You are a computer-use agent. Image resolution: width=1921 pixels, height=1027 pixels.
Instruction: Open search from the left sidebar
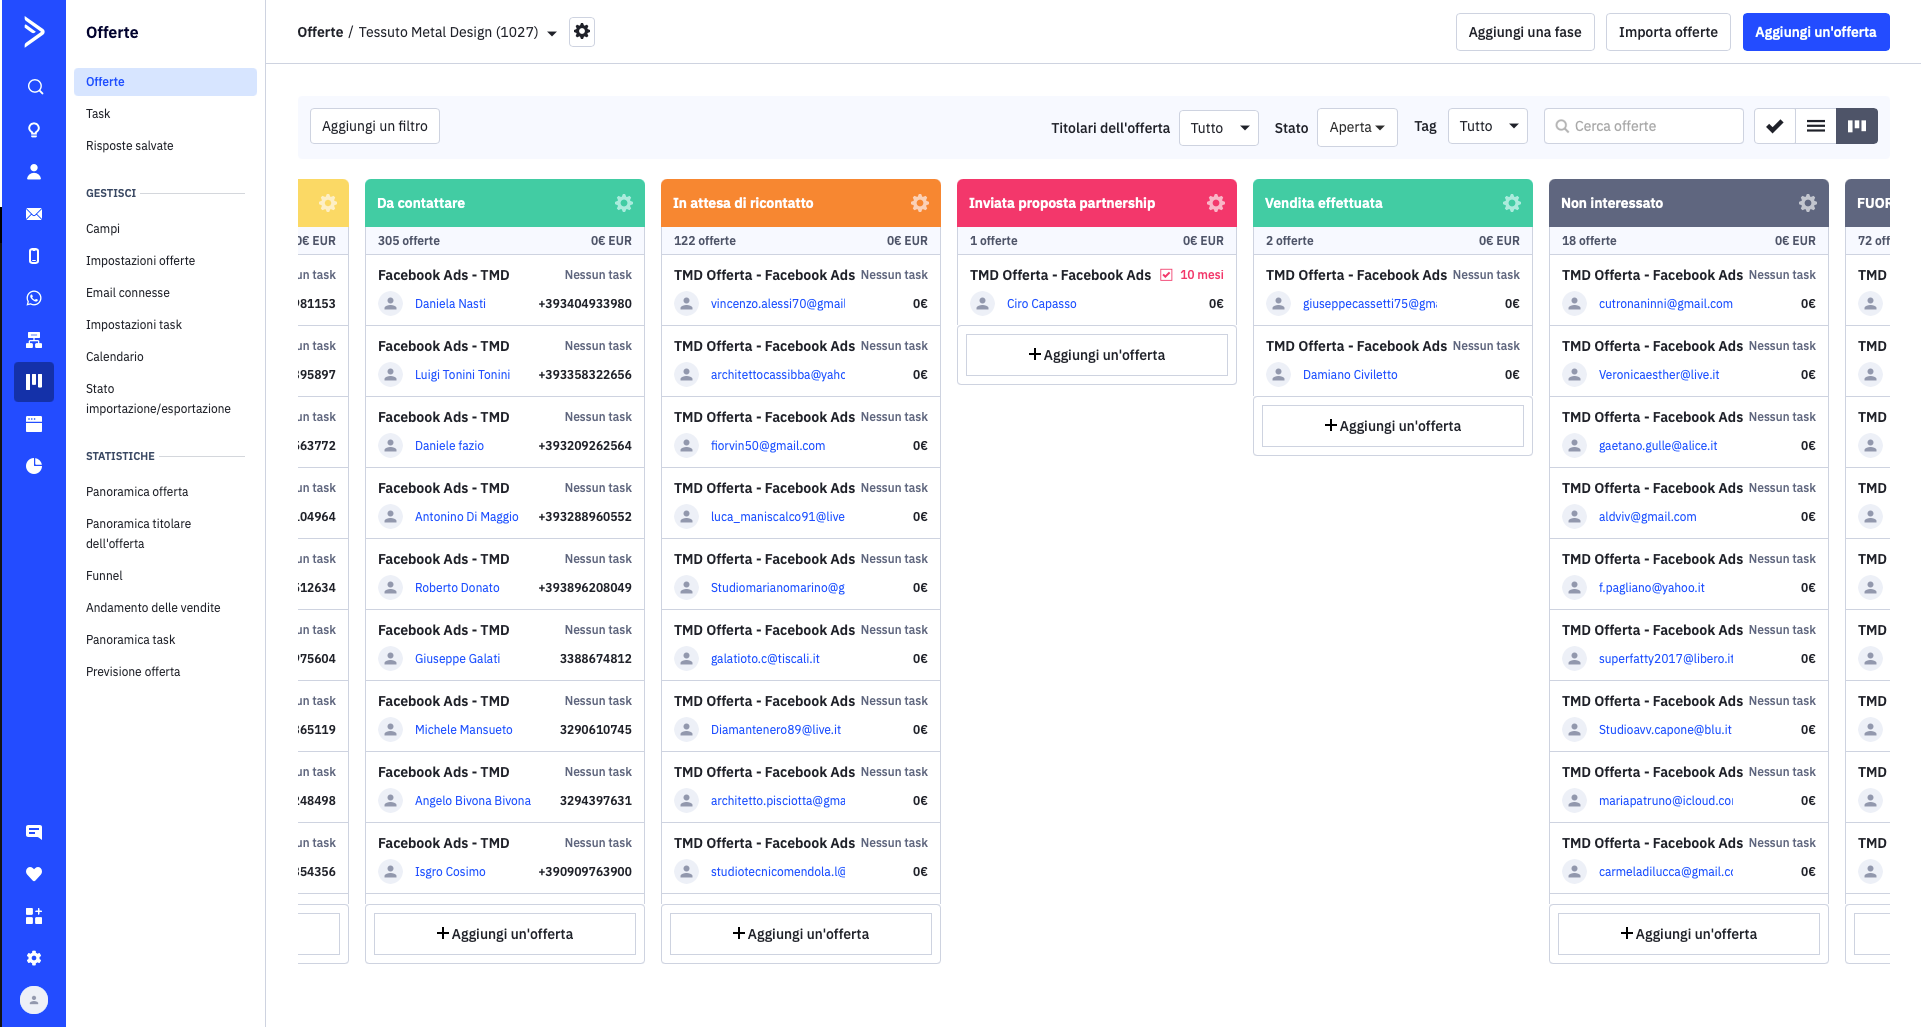click(35, 87)
